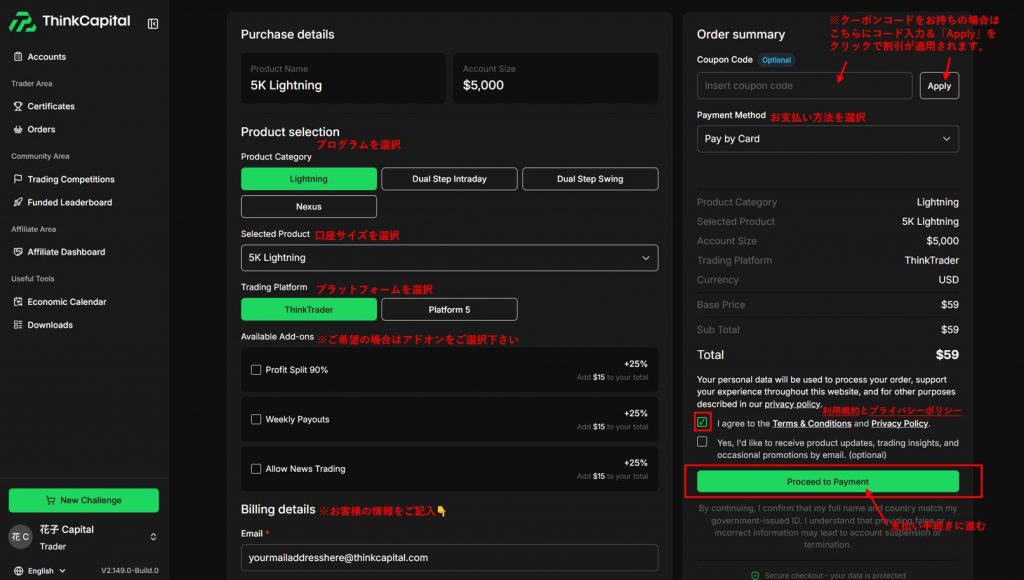Collapse the sidebar using the toggle icon
This screenshot has height=580, width=1024.
153,23
